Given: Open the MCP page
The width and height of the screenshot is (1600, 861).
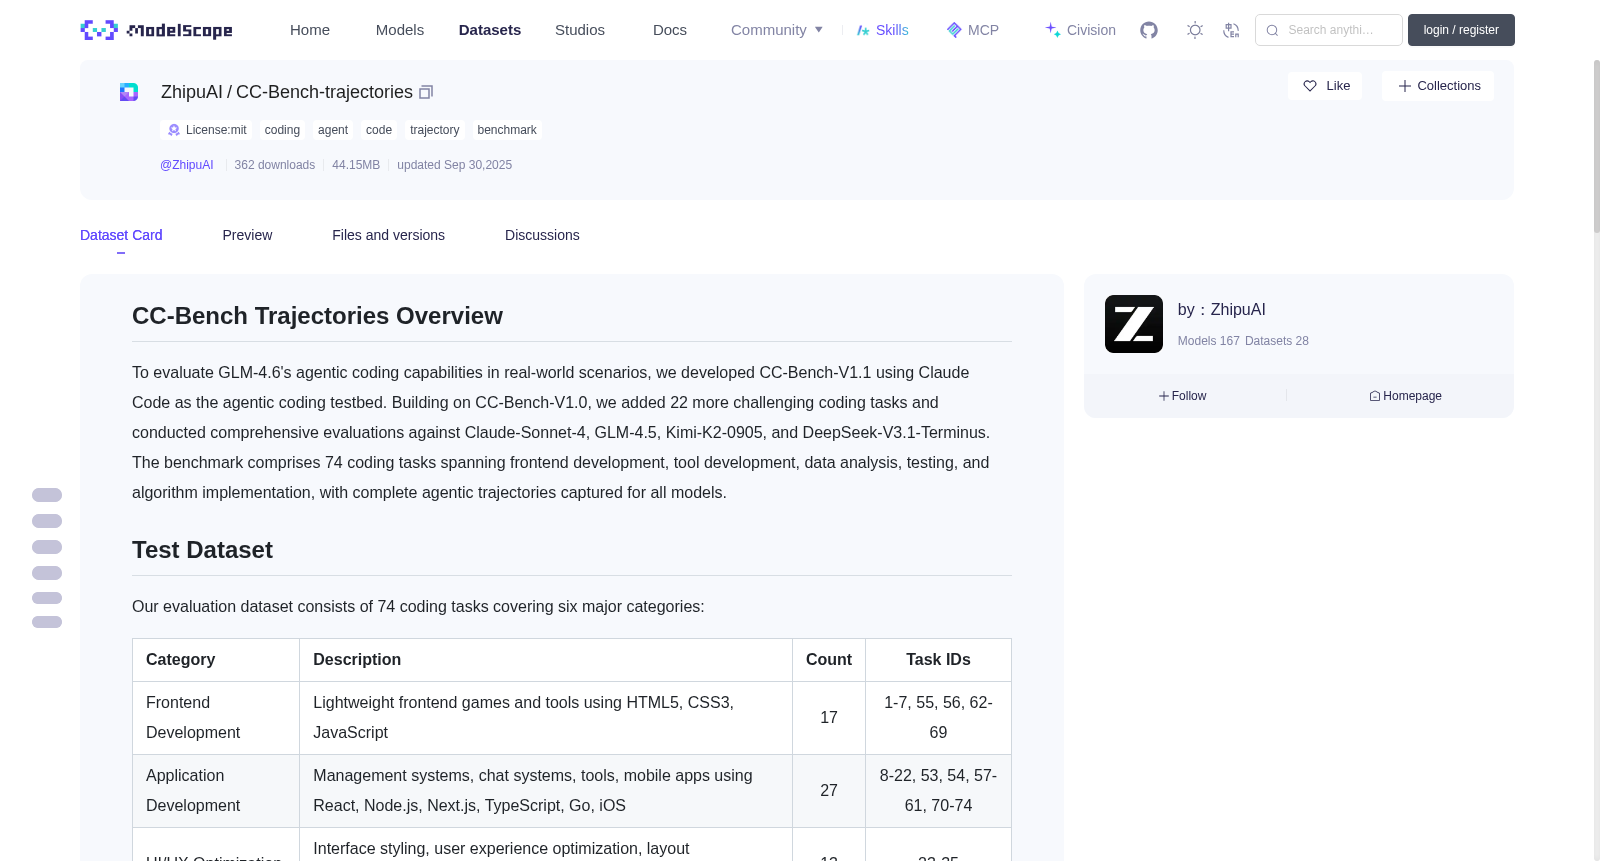Looking at the screenshot, I should [x=972, y=30].
